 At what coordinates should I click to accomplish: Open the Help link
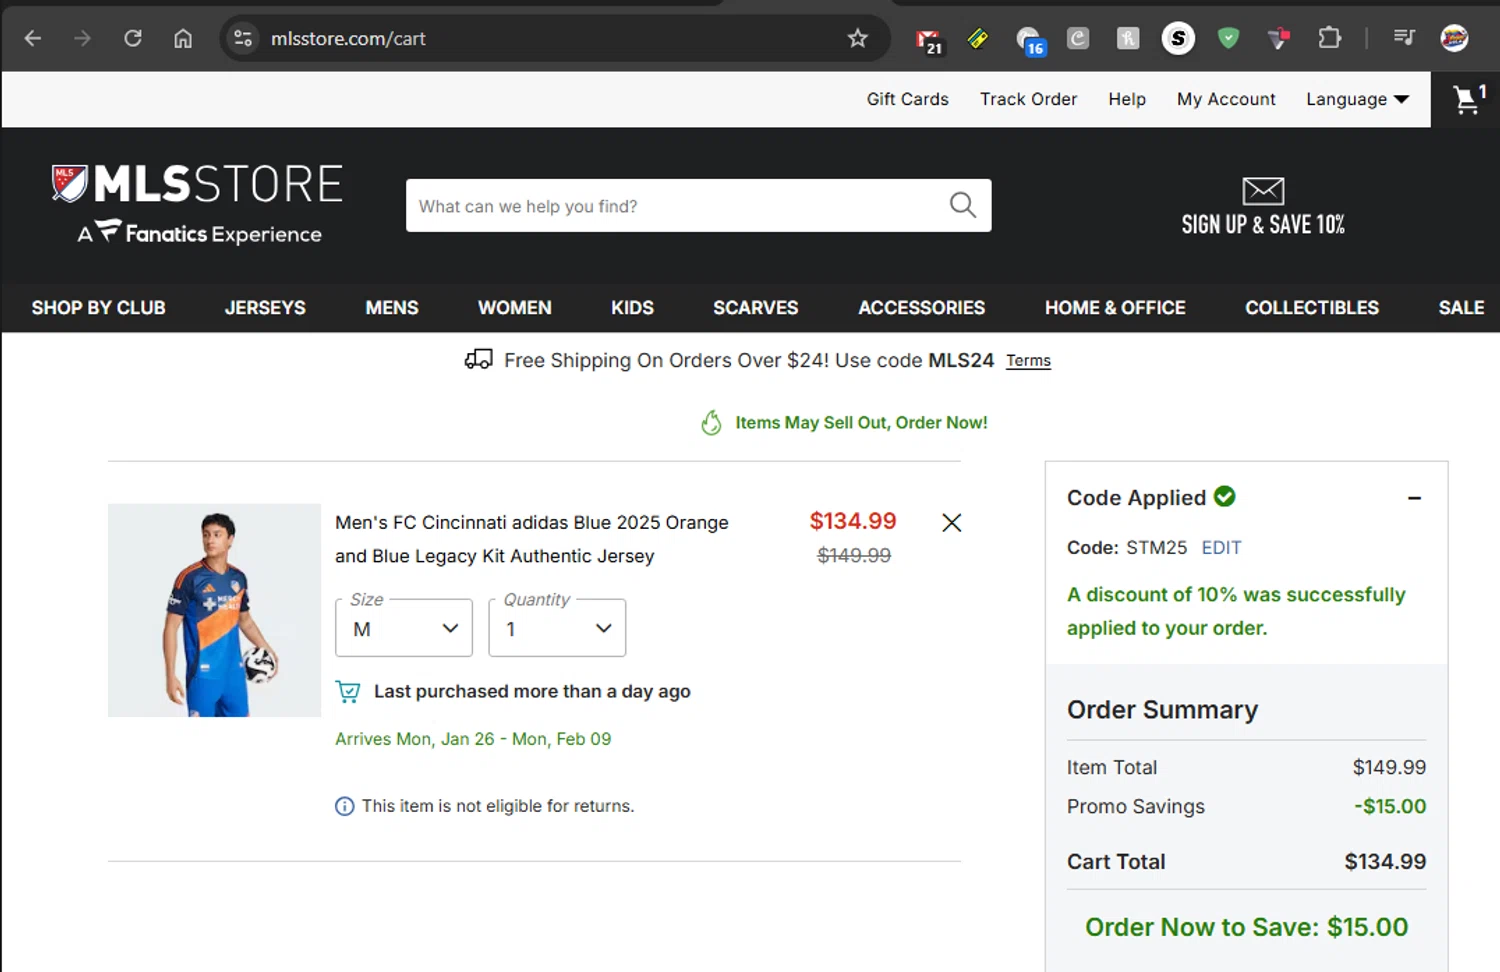pos(1127,99)
